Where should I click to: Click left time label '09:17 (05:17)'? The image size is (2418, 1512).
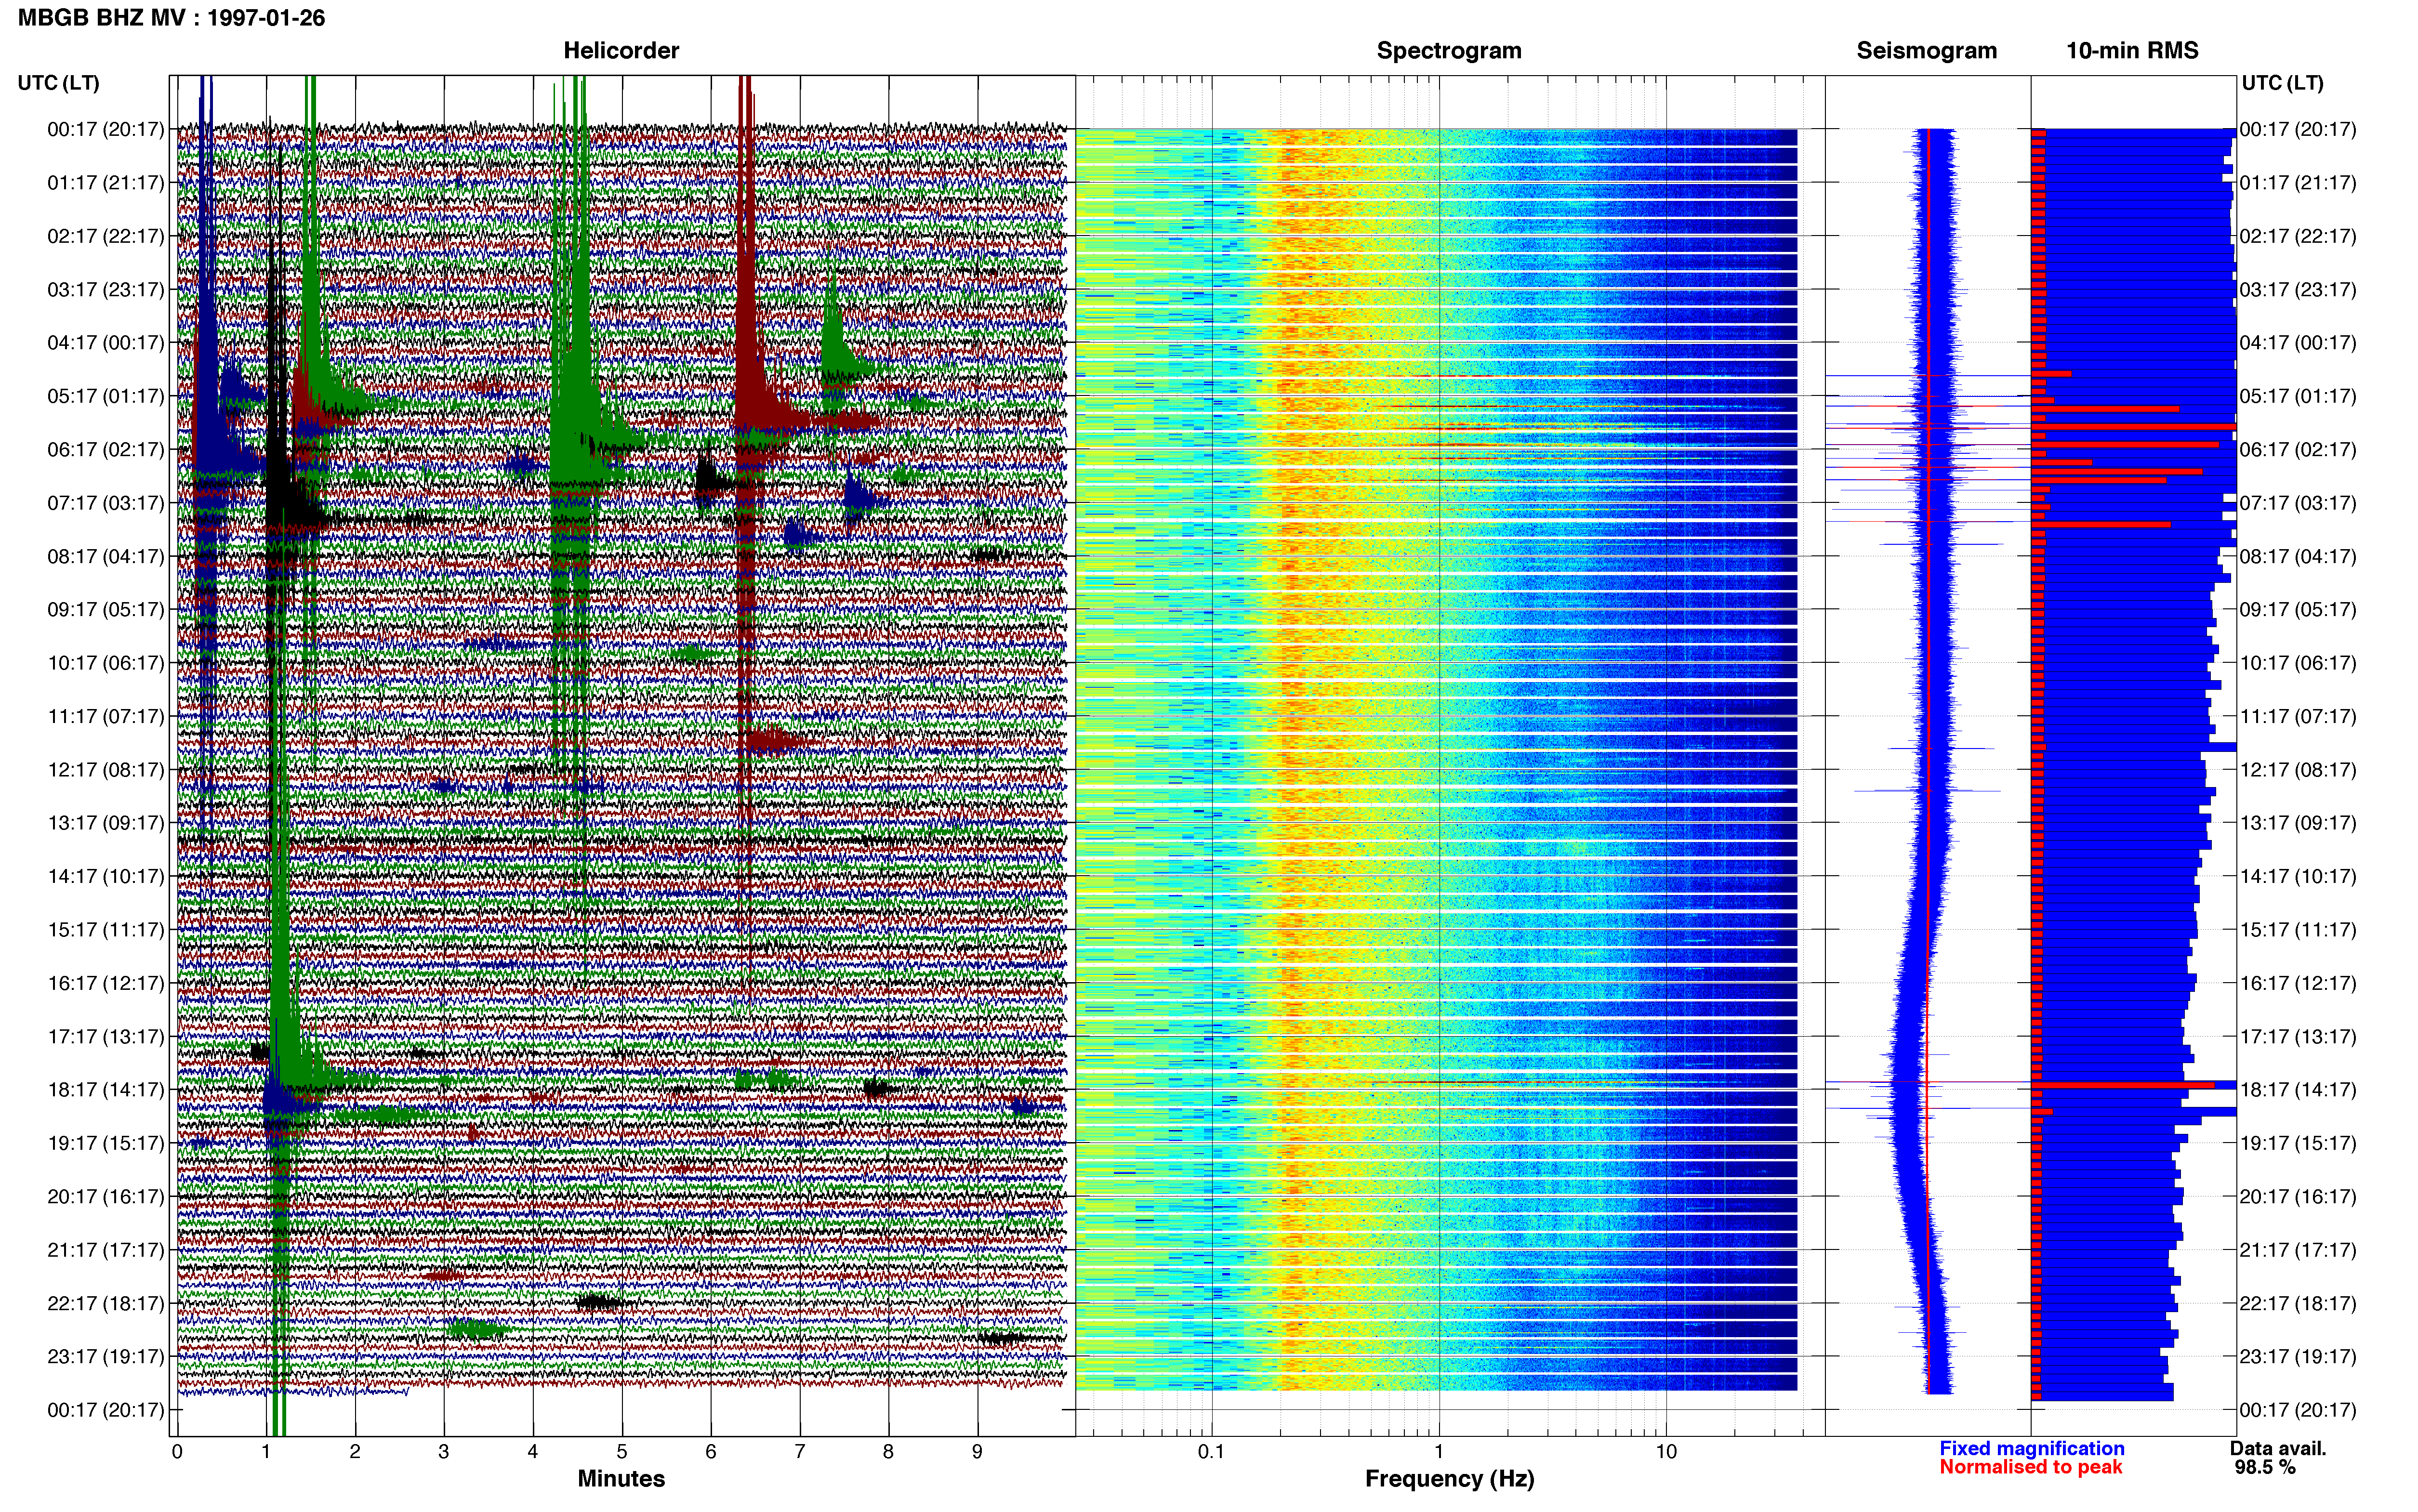(106, 610)
